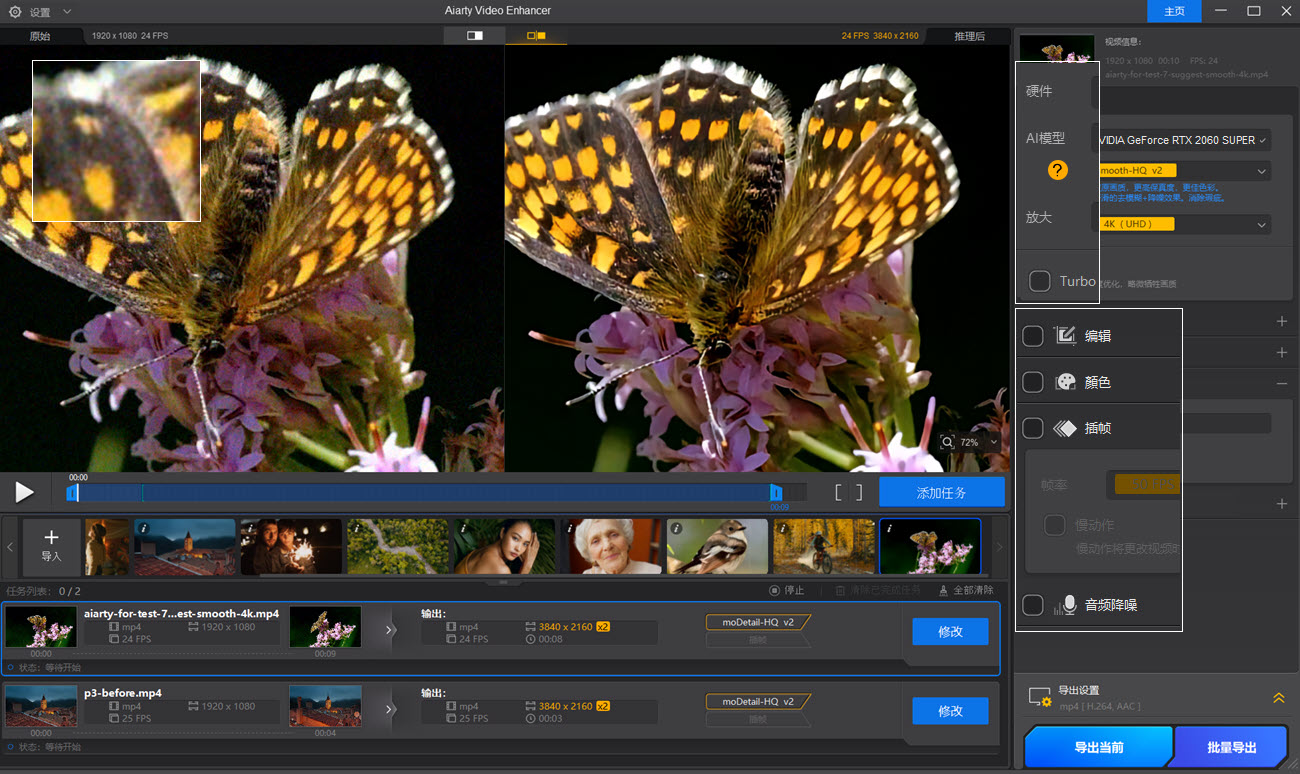
Task: Click 修改 for the butterfly task
Action: (950, 631)
